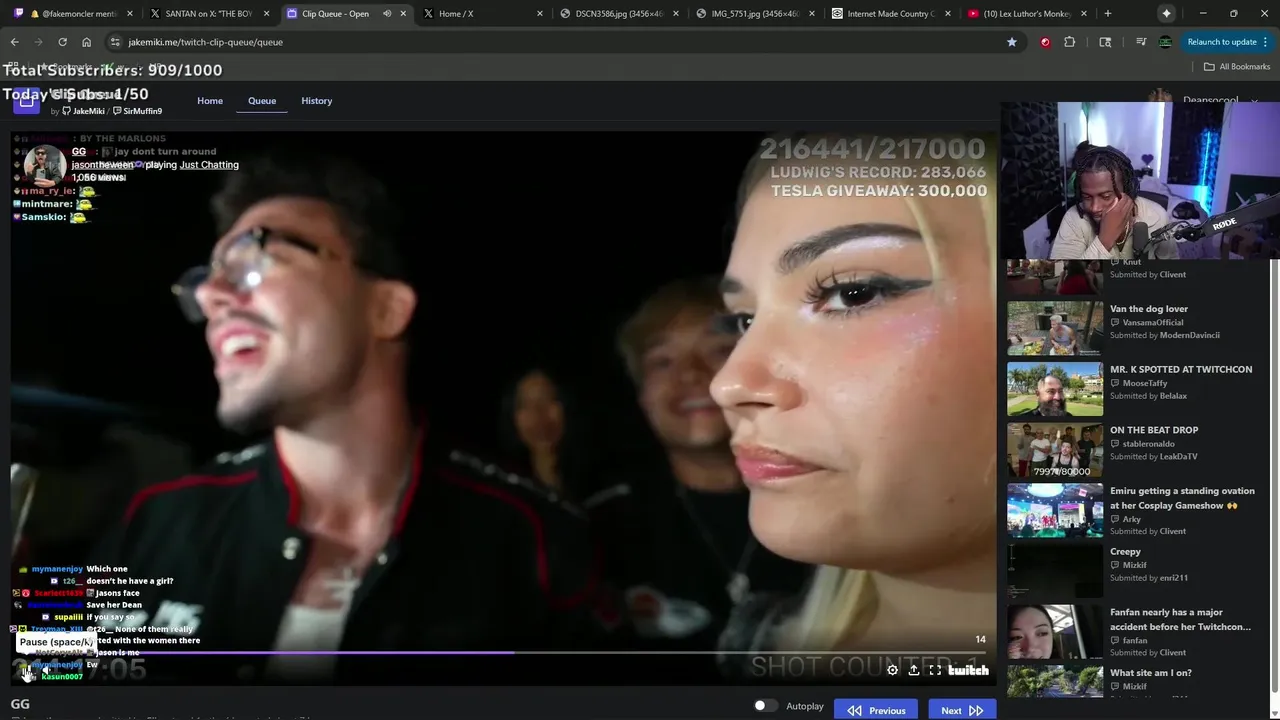1280x720 pixels.
Task: Open the Twitch player settings gear
Action: click(x=893, y=670)
